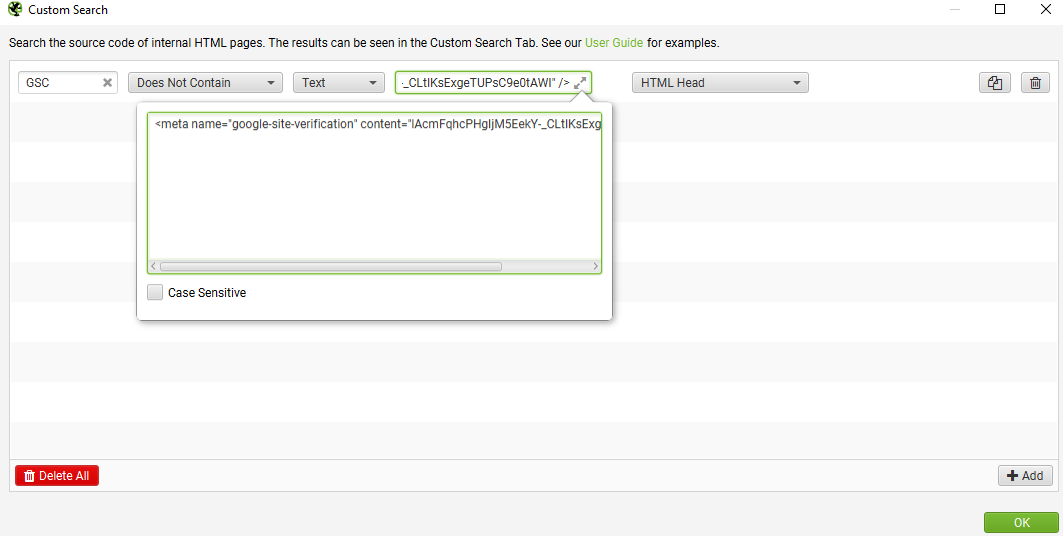Maximize the Custom Search window

(999, 9)
